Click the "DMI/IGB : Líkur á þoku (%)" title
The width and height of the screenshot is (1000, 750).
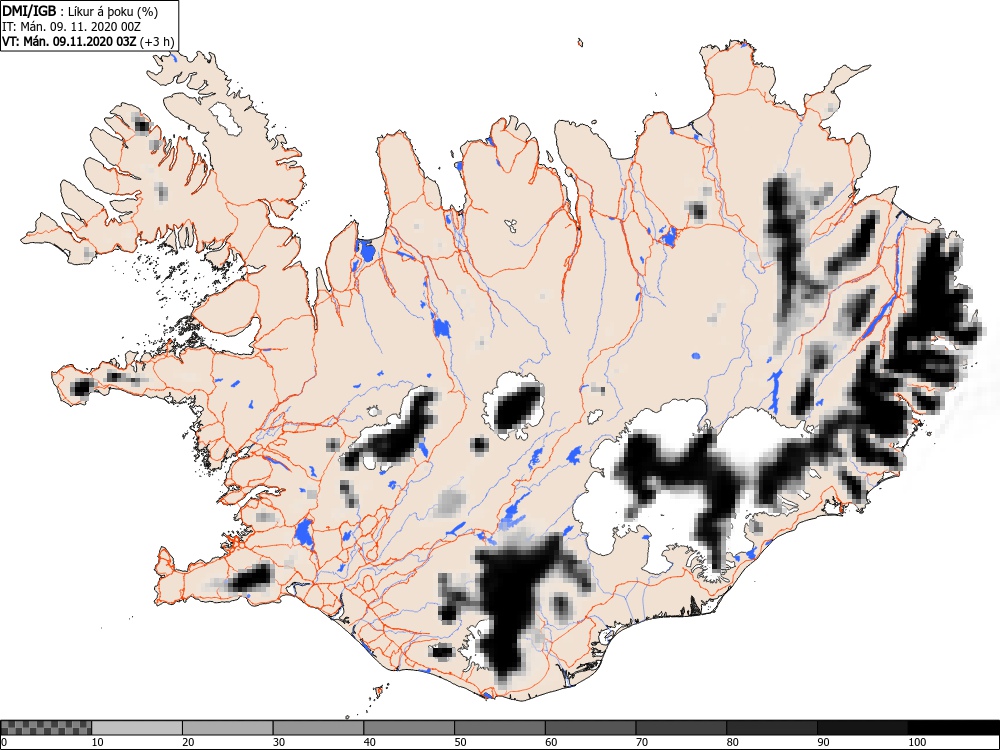pyautogui.click(x=80, y=11)
